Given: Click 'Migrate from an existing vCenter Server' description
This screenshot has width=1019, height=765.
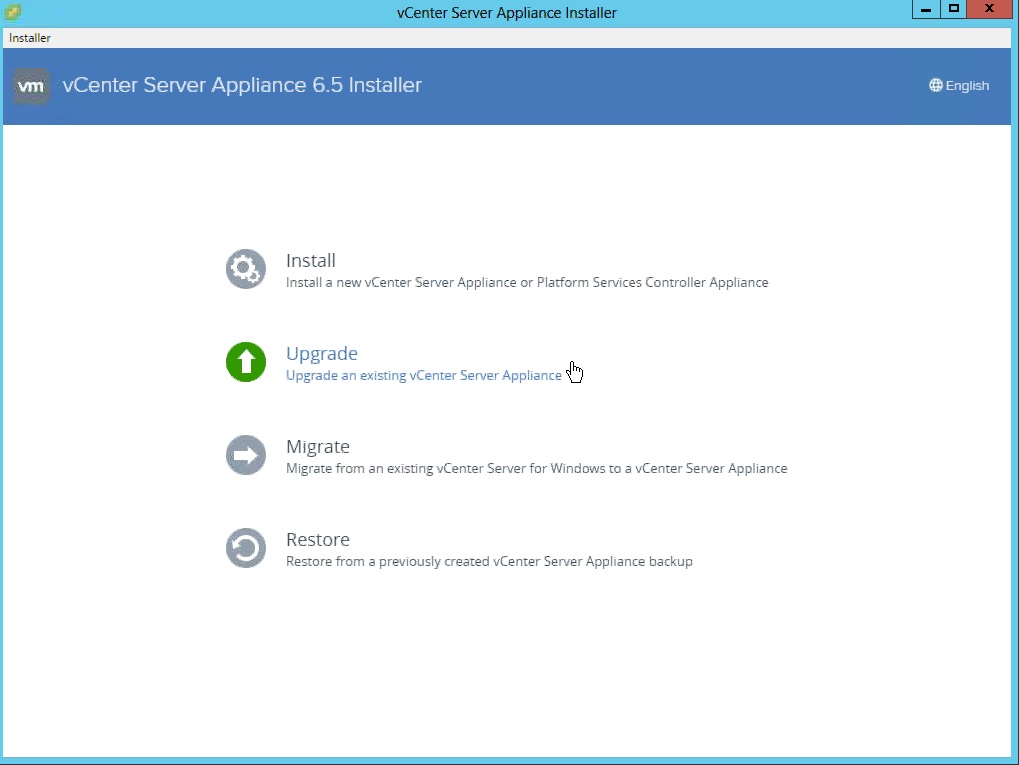Looking at the screenshot, I should [x=536, y=469].
